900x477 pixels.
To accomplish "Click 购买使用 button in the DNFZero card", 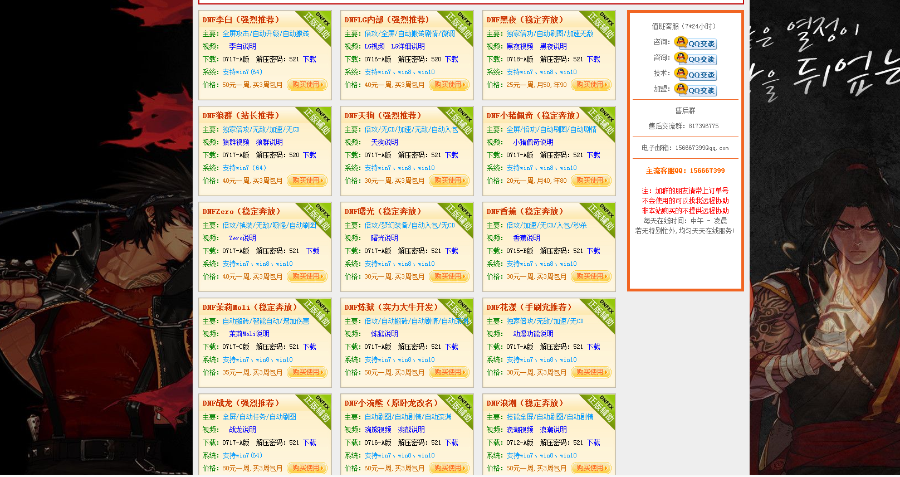I will pos(307,277).
